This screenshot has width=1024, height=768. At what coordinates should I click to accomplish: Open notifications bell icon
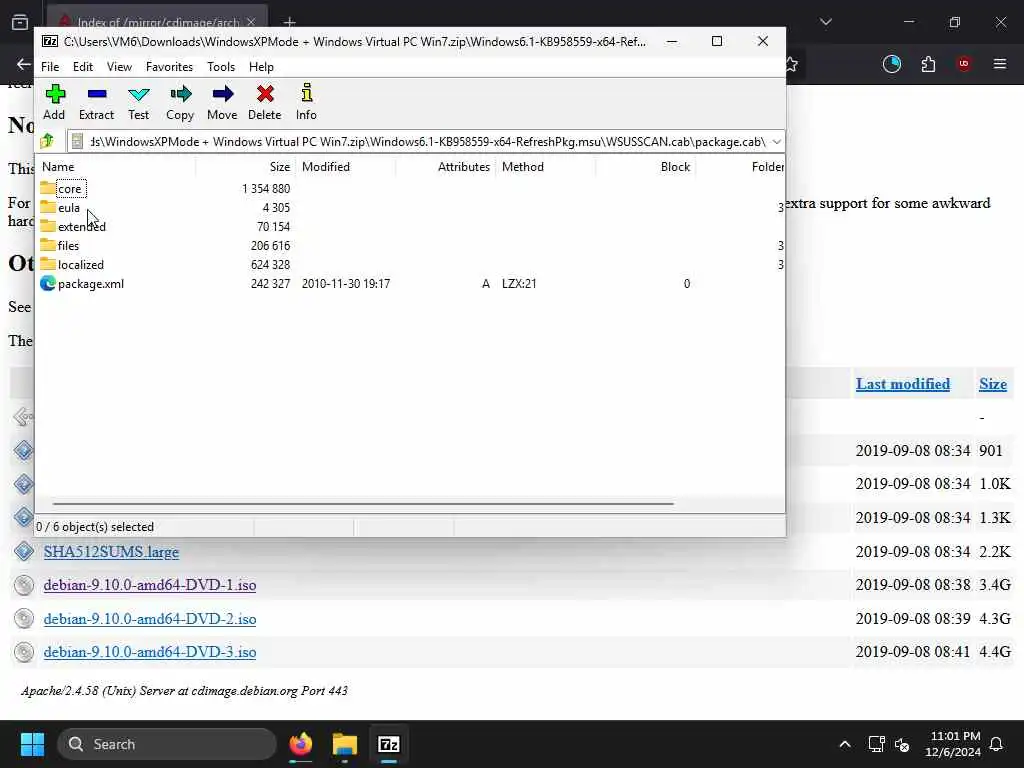tap(997, 744)
